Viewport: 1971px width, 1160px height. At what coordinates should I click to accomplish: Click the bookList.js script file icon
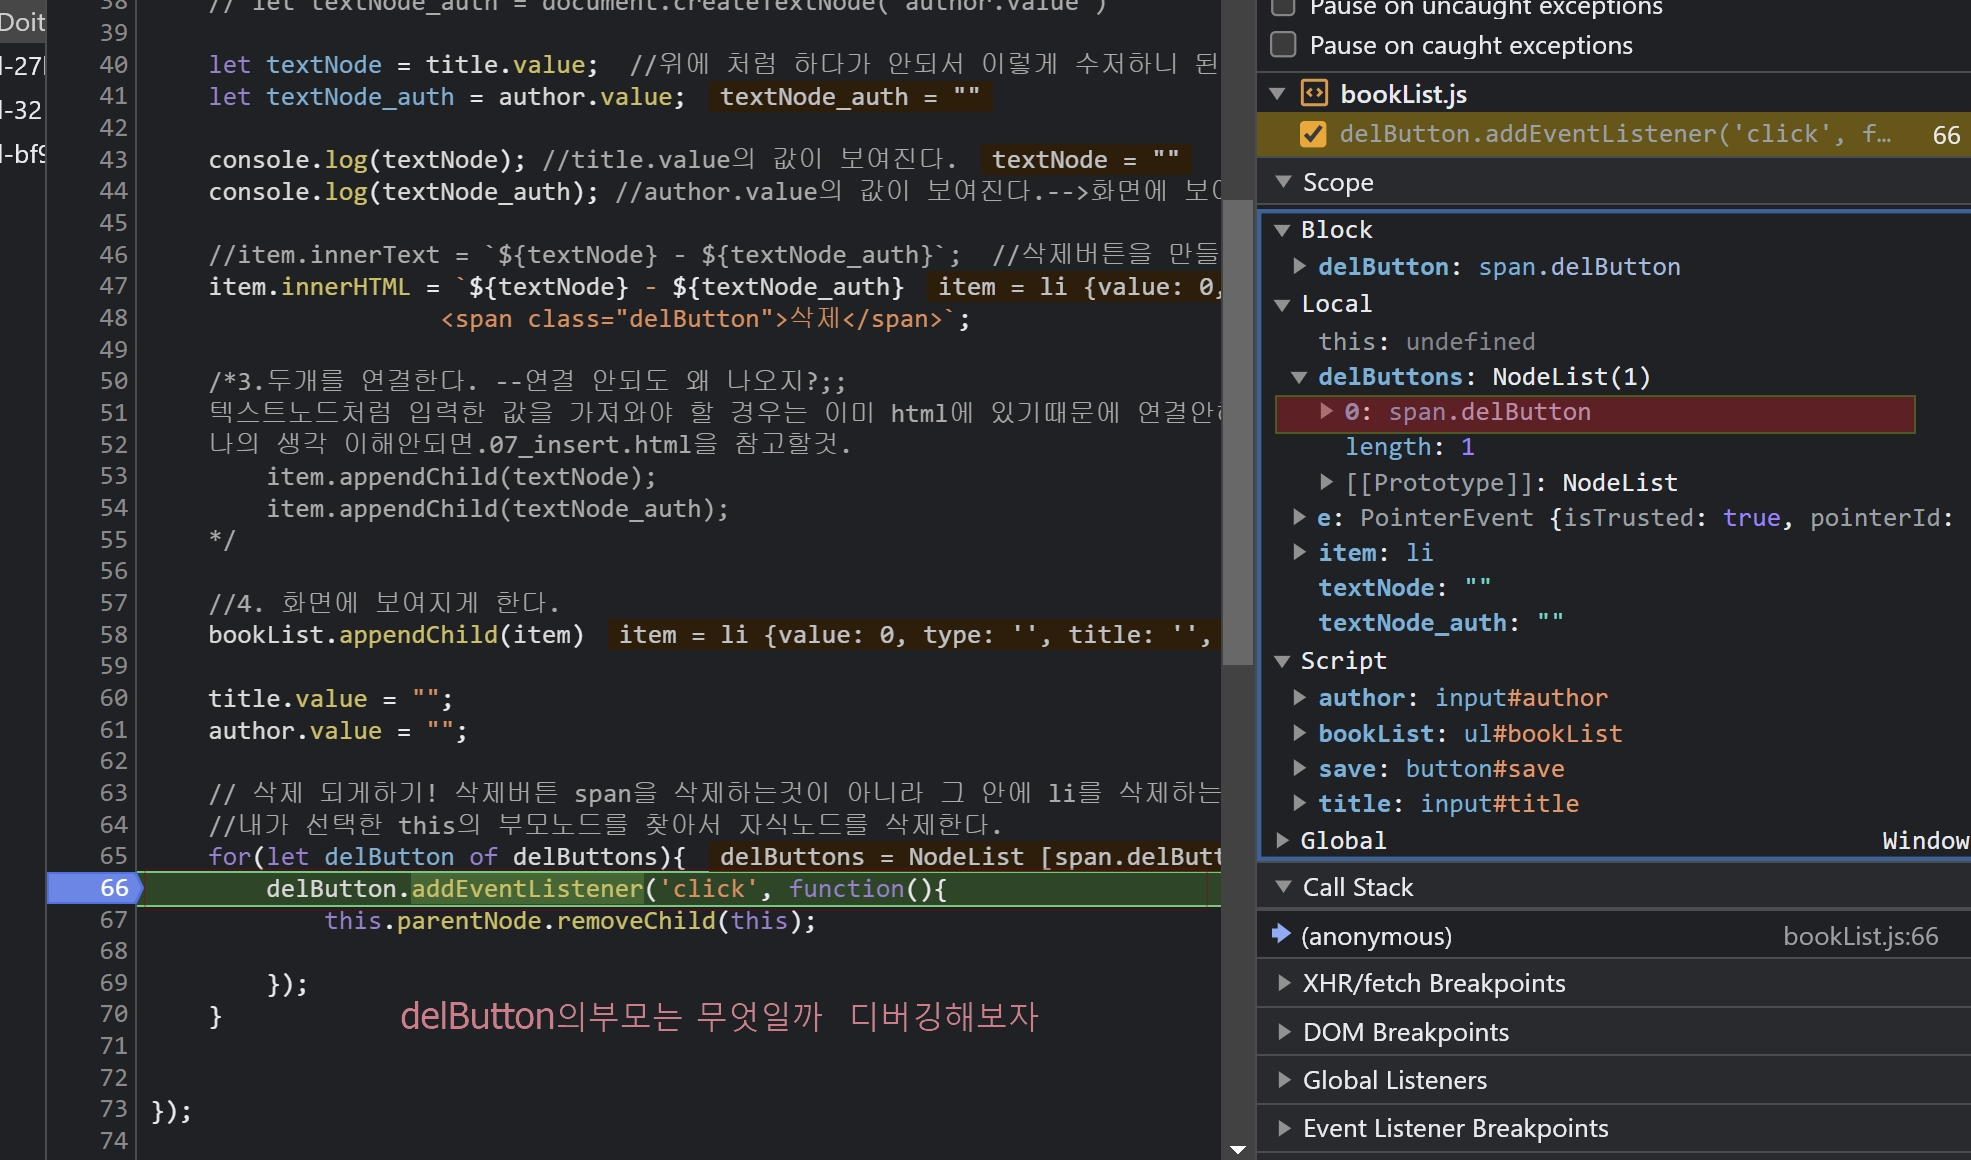1313,94
